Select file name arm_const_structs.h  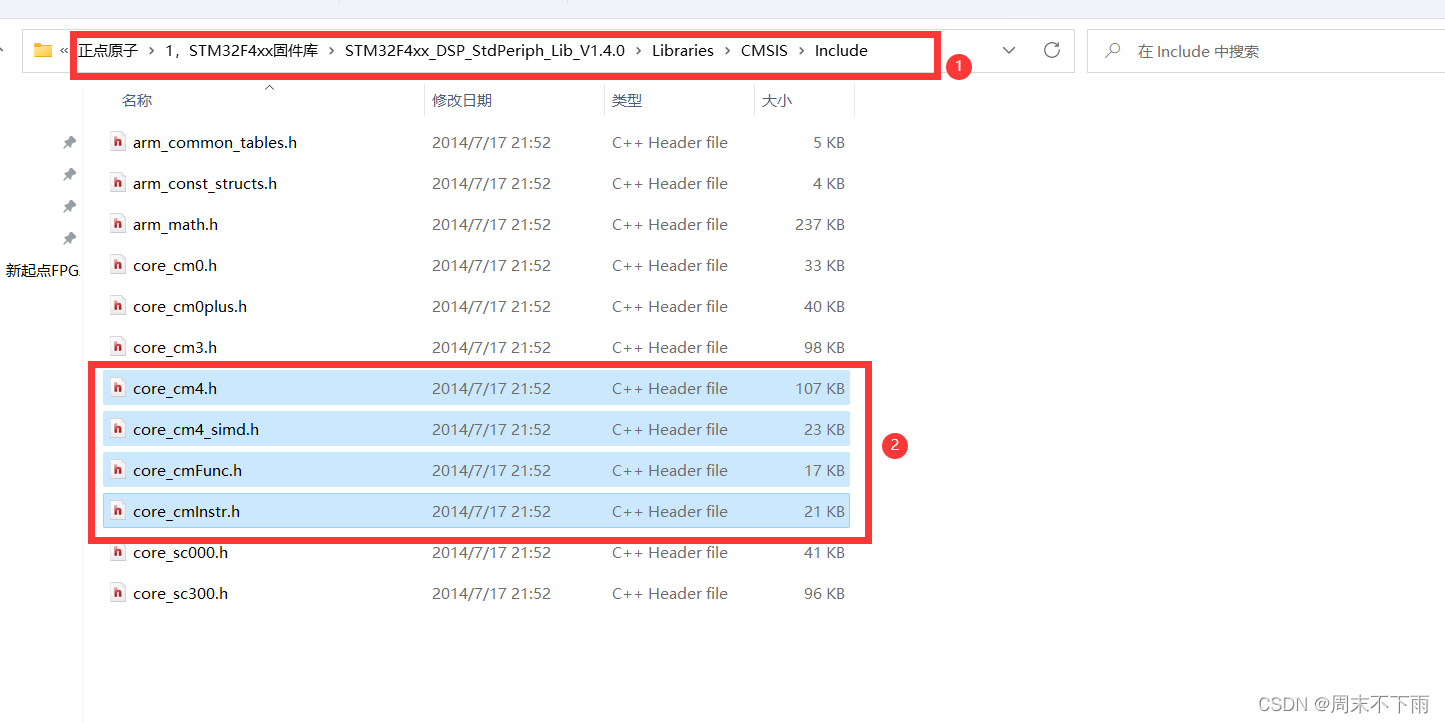(205, 184)
